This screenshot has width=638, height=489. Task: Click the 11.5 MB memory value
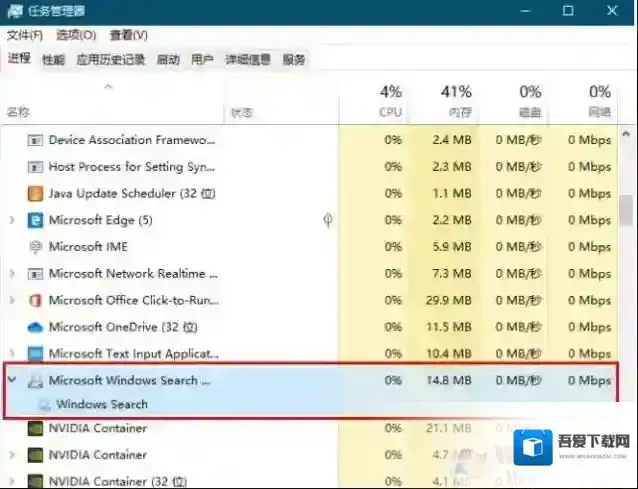pyautogui.click(x=448, y=327)
